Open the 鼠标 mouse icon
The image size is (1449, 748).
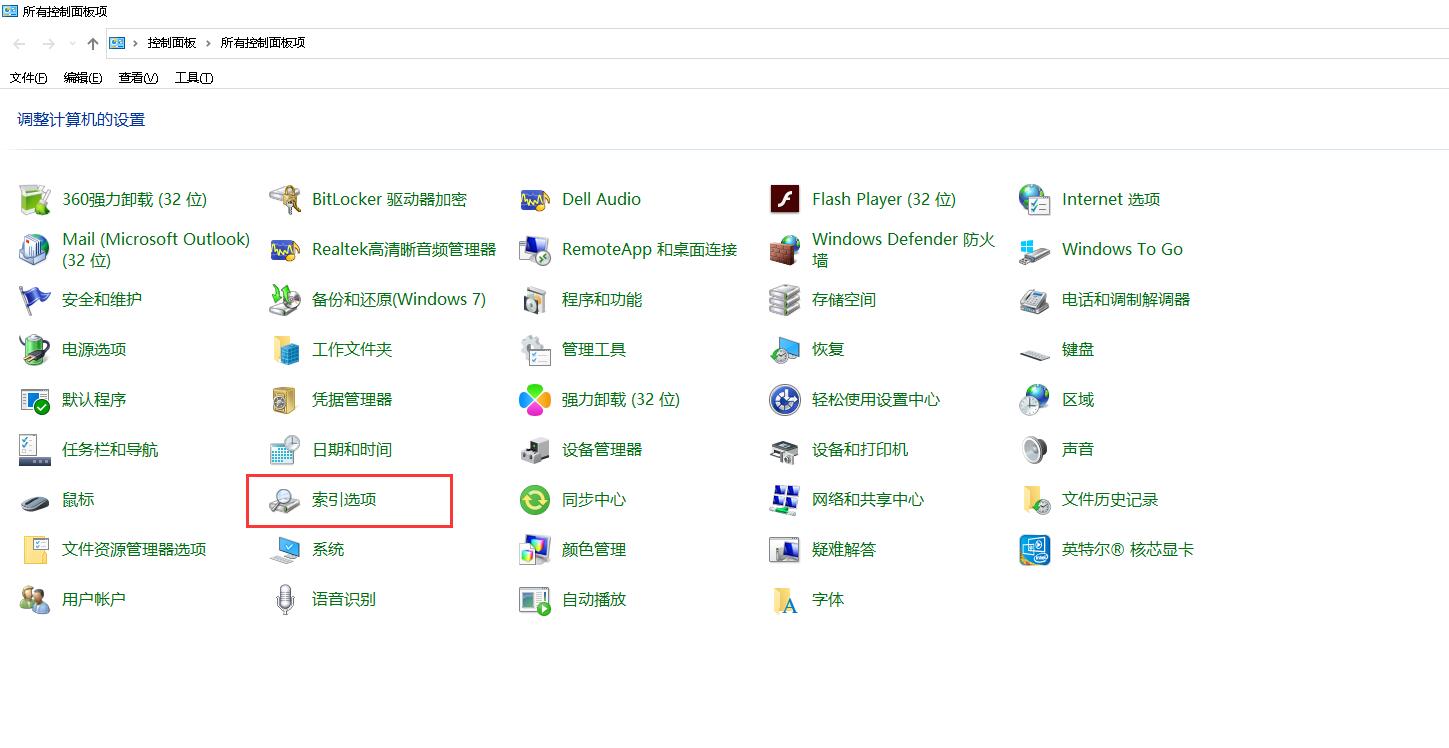pos(34,501)
